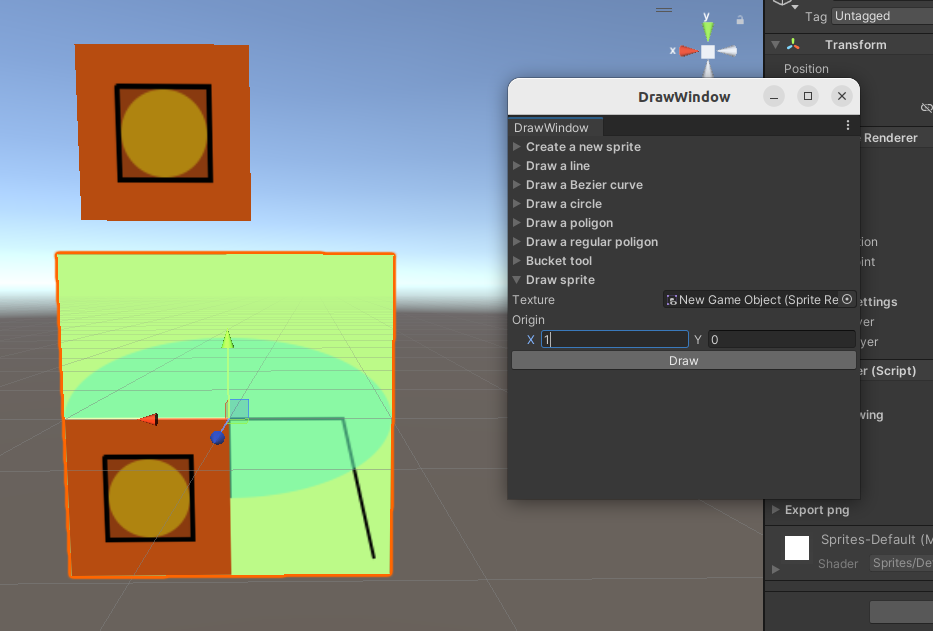Select the DrawWindow tab
933x631 pixels.
pos(551,128)
